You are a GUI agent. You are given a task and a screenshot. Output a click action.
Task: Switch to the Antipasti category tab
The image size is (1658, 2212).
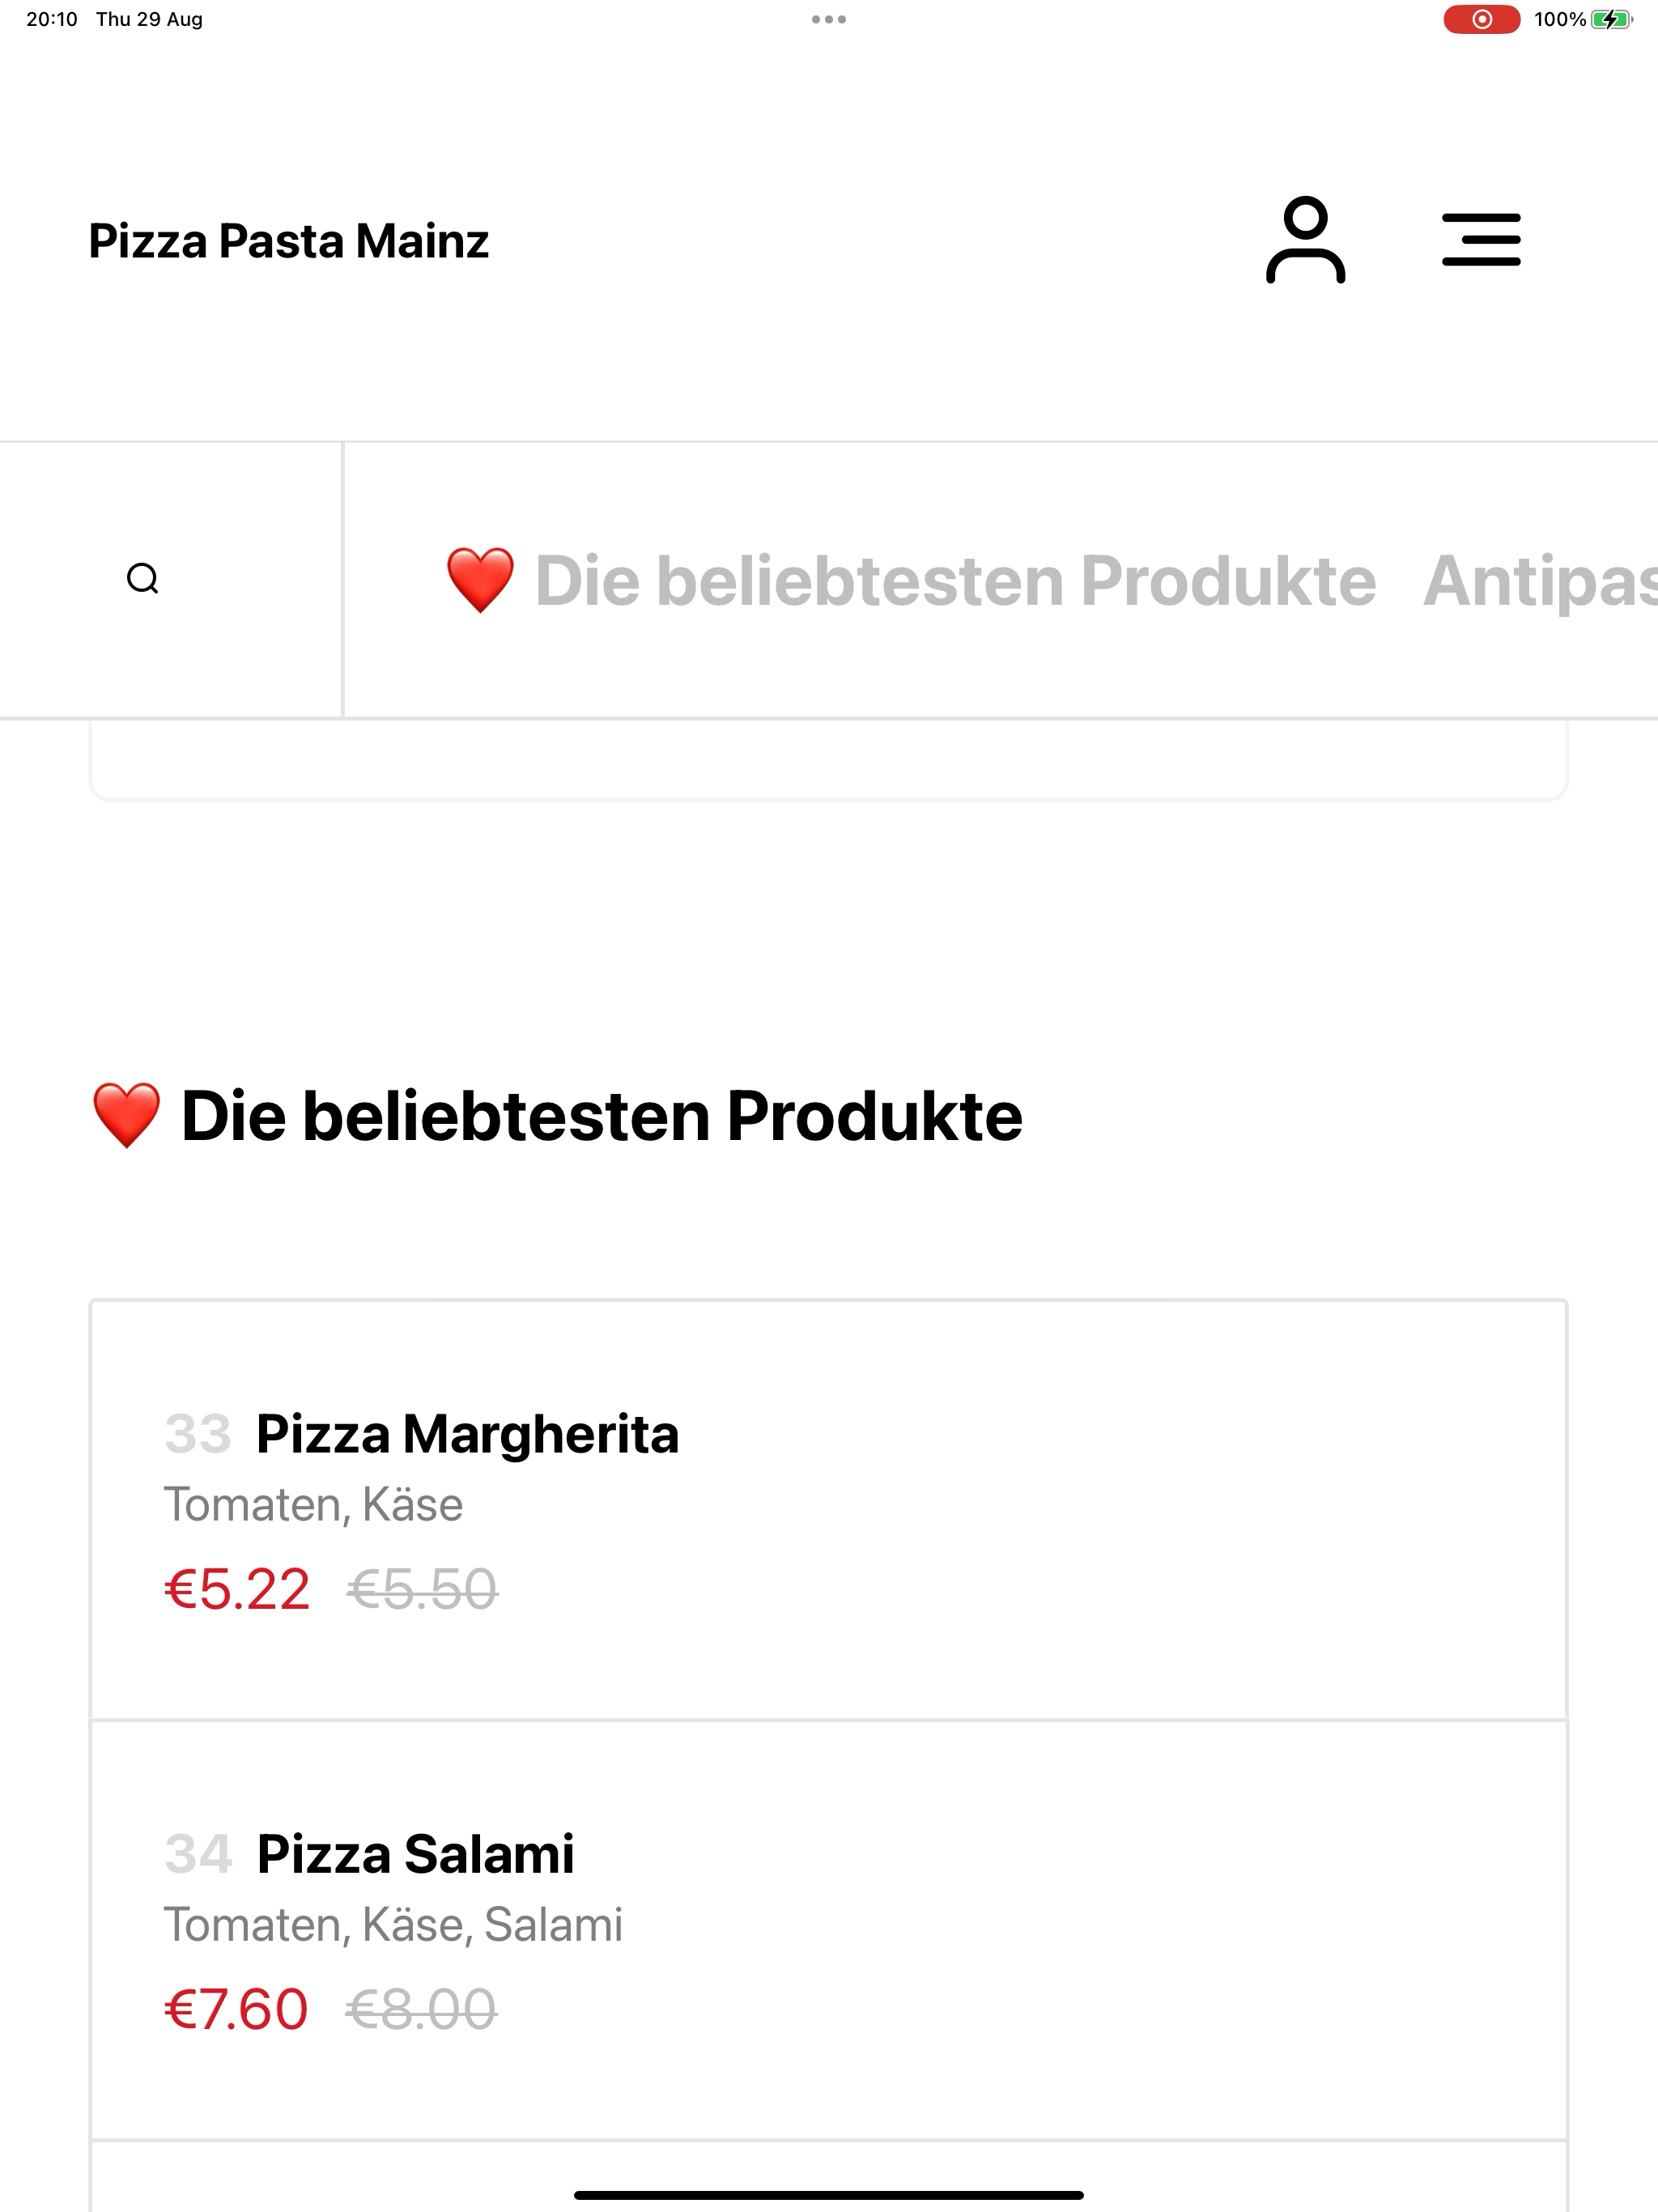click(x=1540, y=580)
